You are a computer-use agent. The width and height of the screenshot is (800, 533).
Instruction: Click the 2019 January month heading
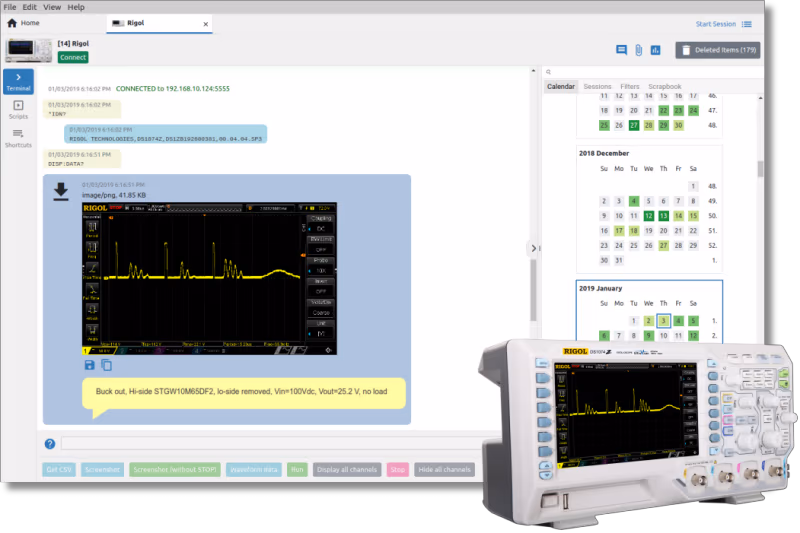(x=601, y=288)
